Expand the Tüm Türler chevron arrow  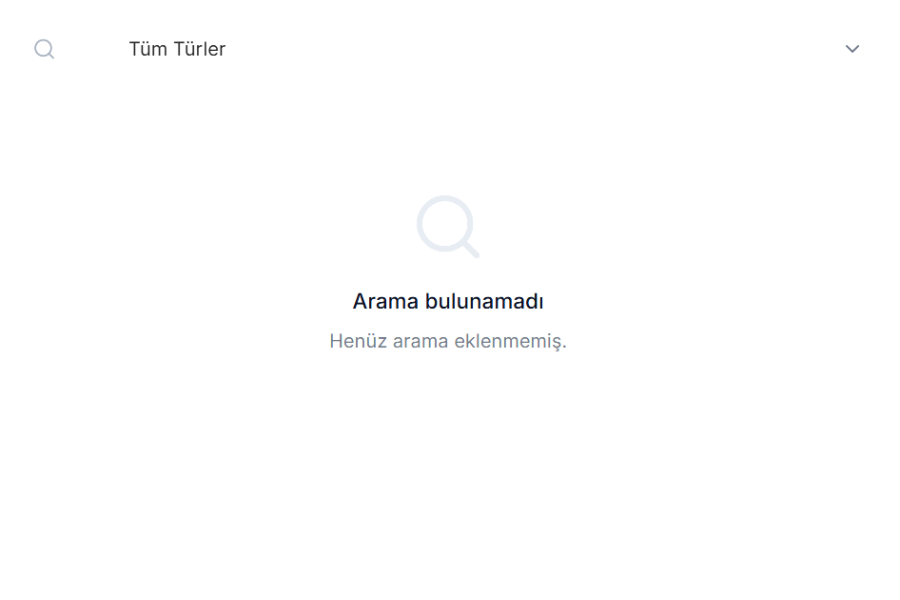point(852,49)
